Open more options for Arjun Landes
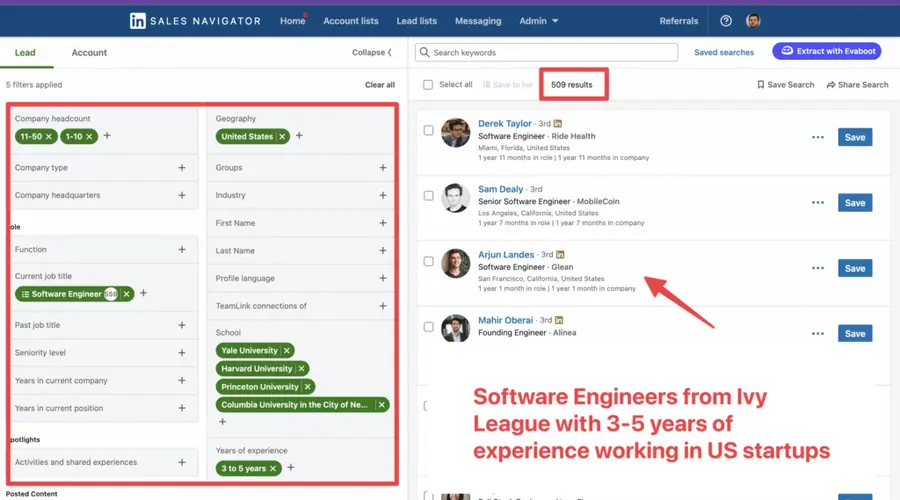The height and width of the screenshot is (500, 900). pos(818,268)
